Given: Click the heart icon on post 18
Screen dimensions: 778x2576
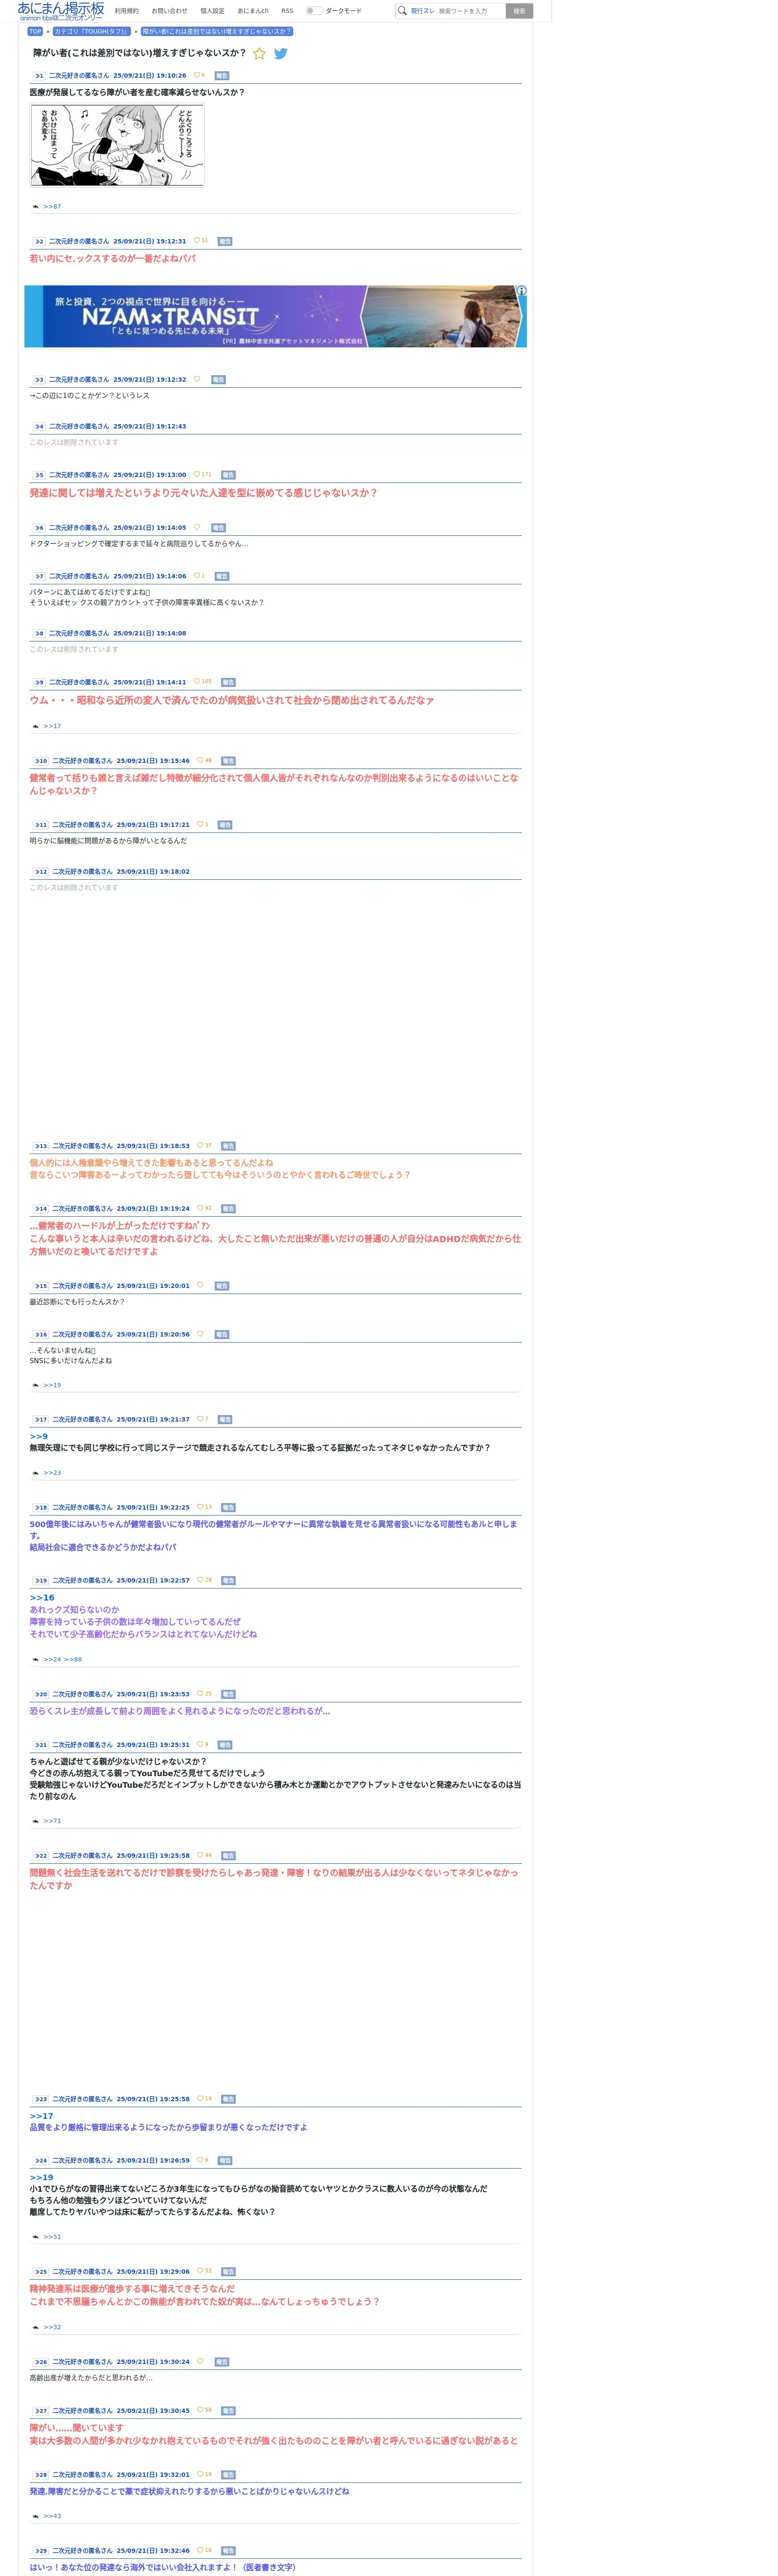Looking at the screenshot, I should 200,1507.
